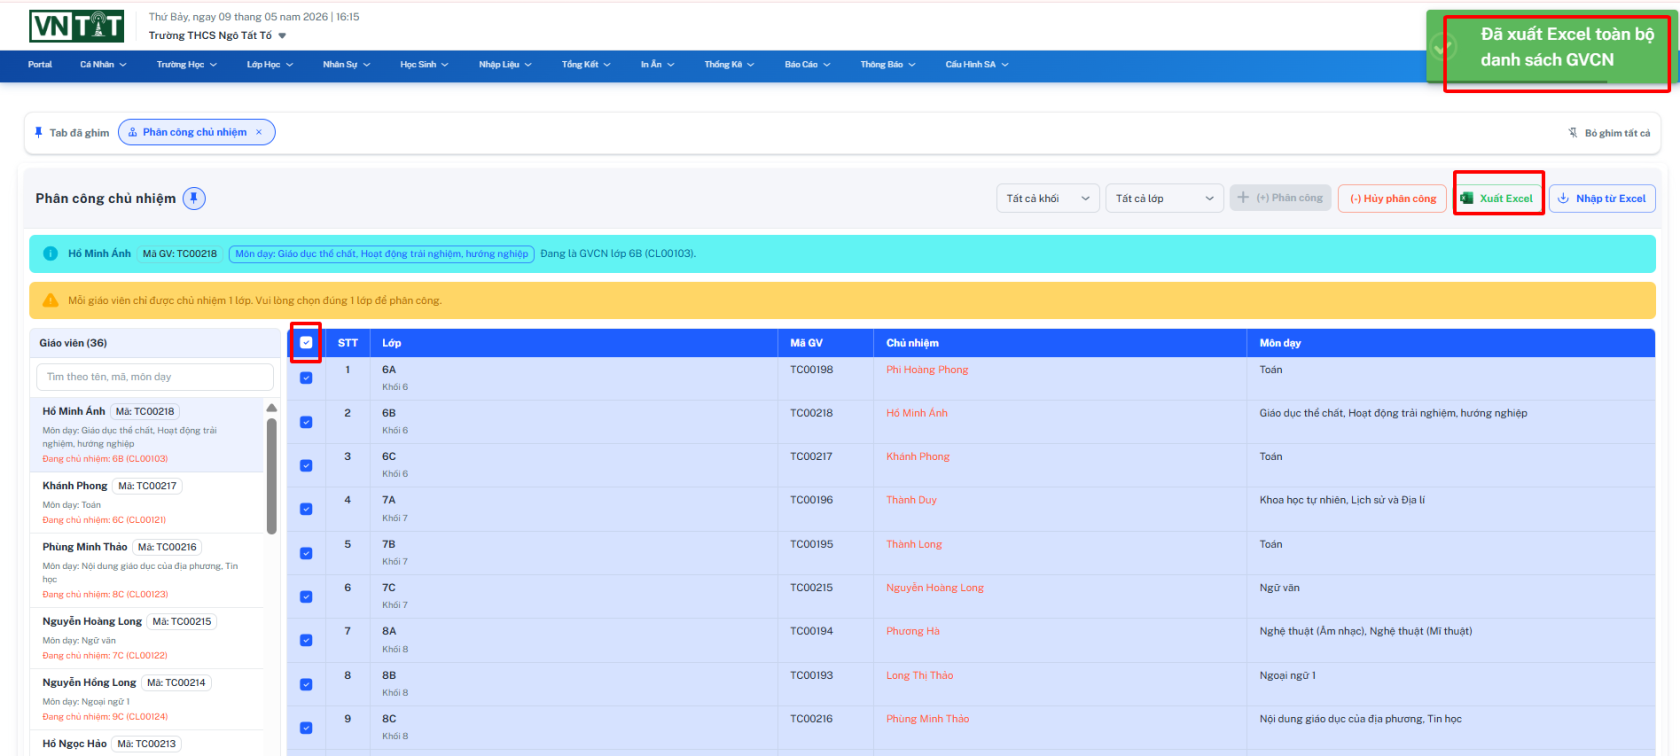
Task: Click the Excel icon on Xuất Excel button
Action: (1467, 198)
